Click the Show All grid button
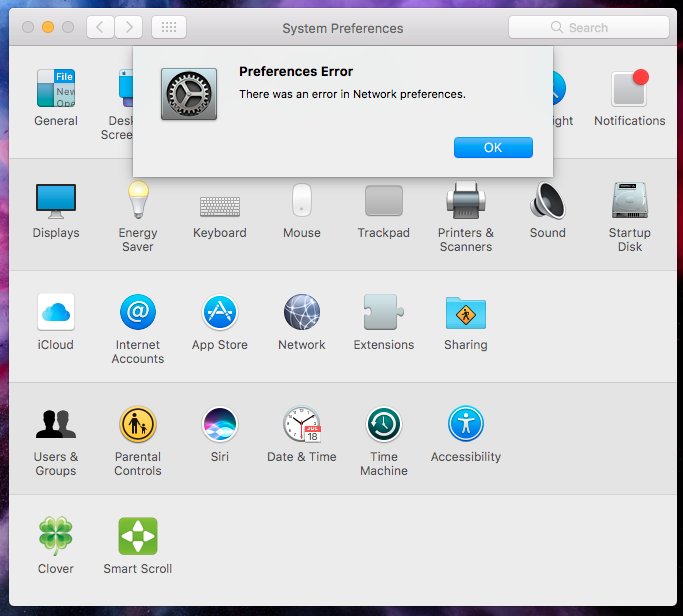This screenshot has height=616, width=683. 169,28
